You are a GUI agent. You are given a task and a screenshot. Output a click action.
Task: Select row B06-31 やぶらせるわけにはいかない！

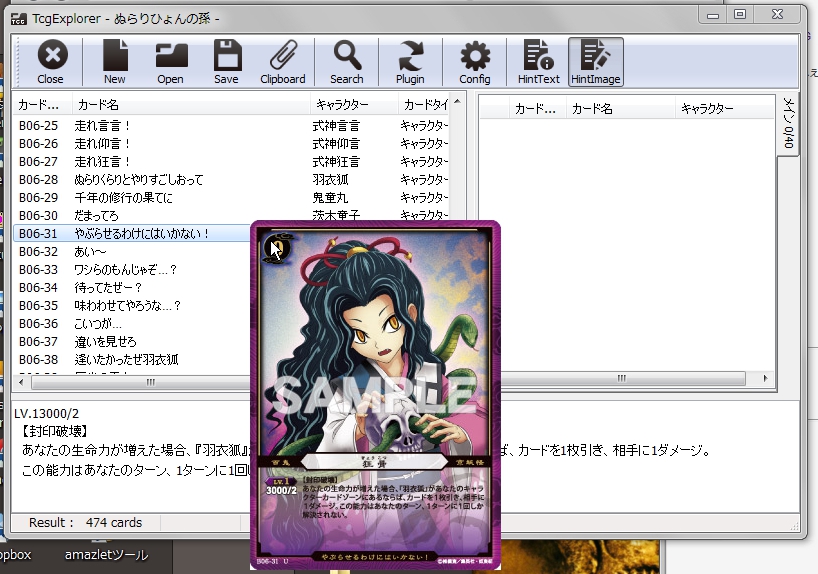point(131,233)
